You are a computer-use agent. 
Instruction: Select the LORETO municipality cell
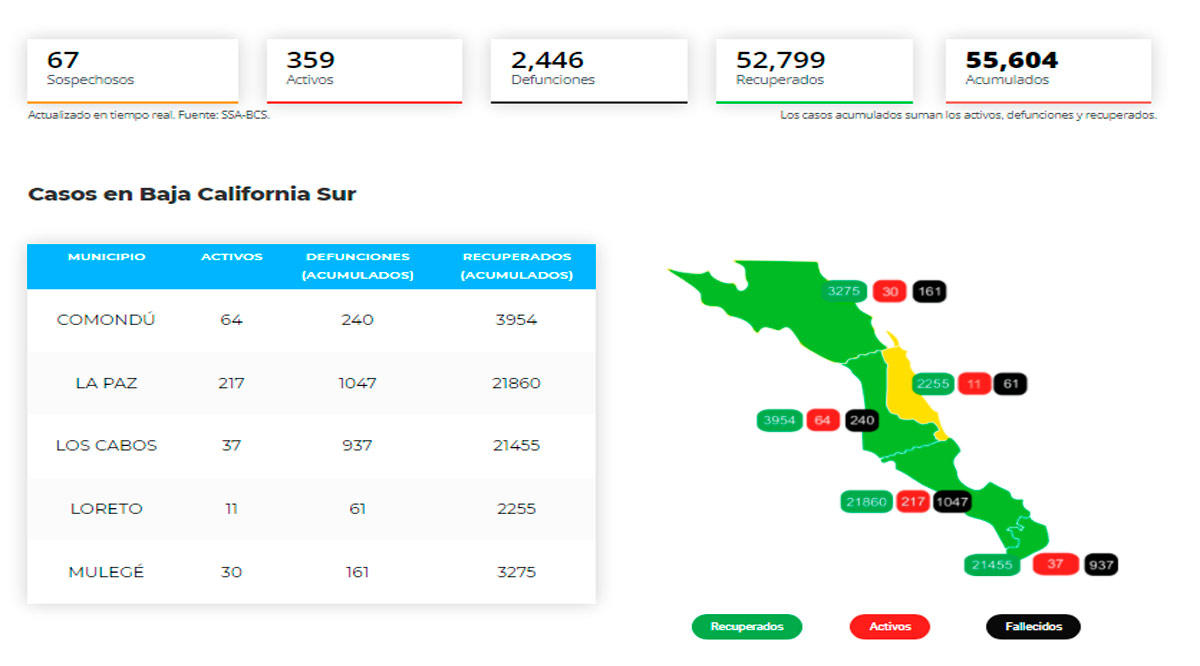(106, 508)
